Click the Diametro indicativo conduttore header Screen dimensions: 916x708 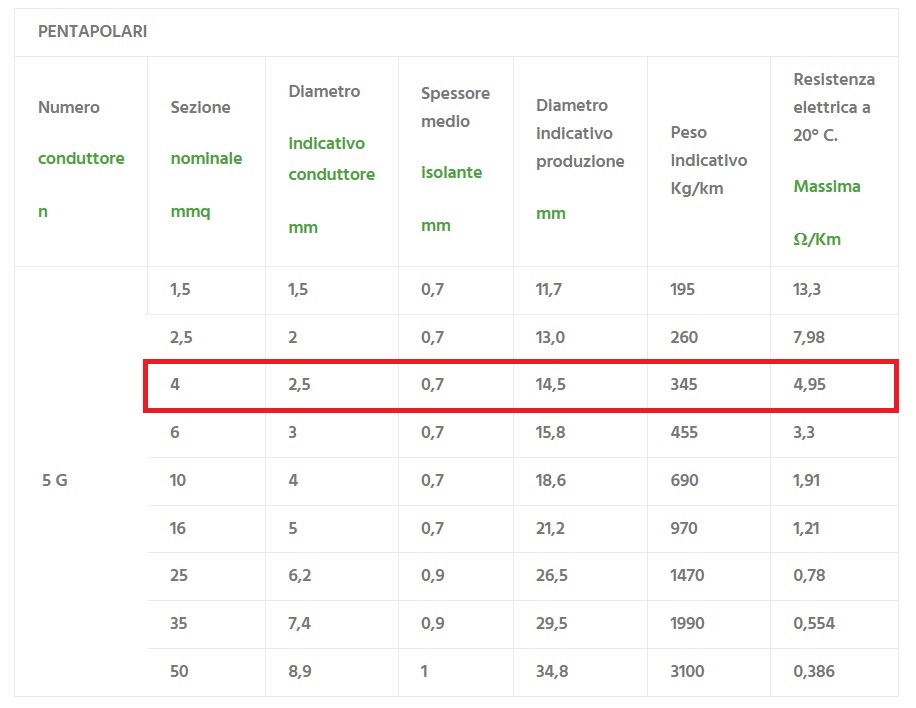(331, 159)
